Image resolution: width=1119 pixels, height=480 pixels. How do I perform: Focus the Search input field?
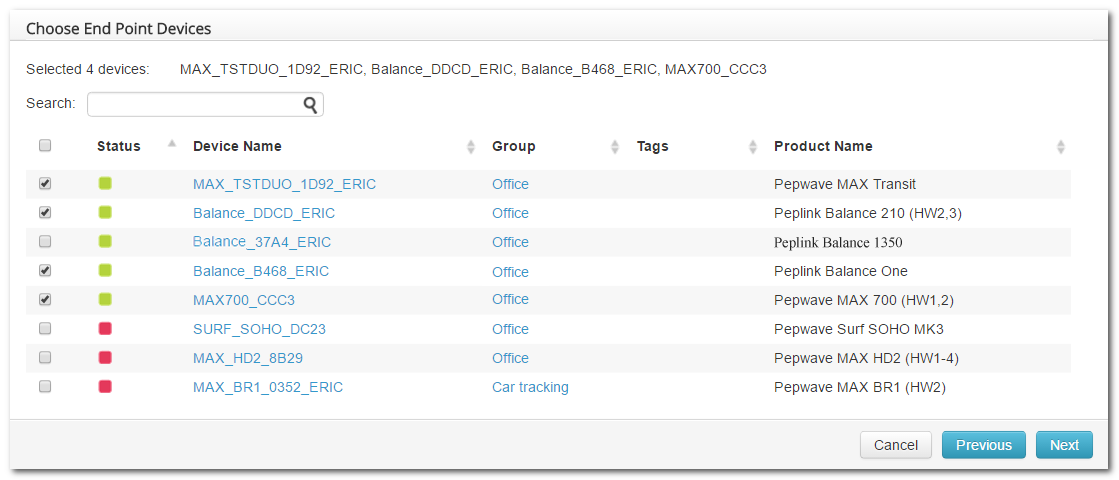pyautogui.click(x=195, y=104)
